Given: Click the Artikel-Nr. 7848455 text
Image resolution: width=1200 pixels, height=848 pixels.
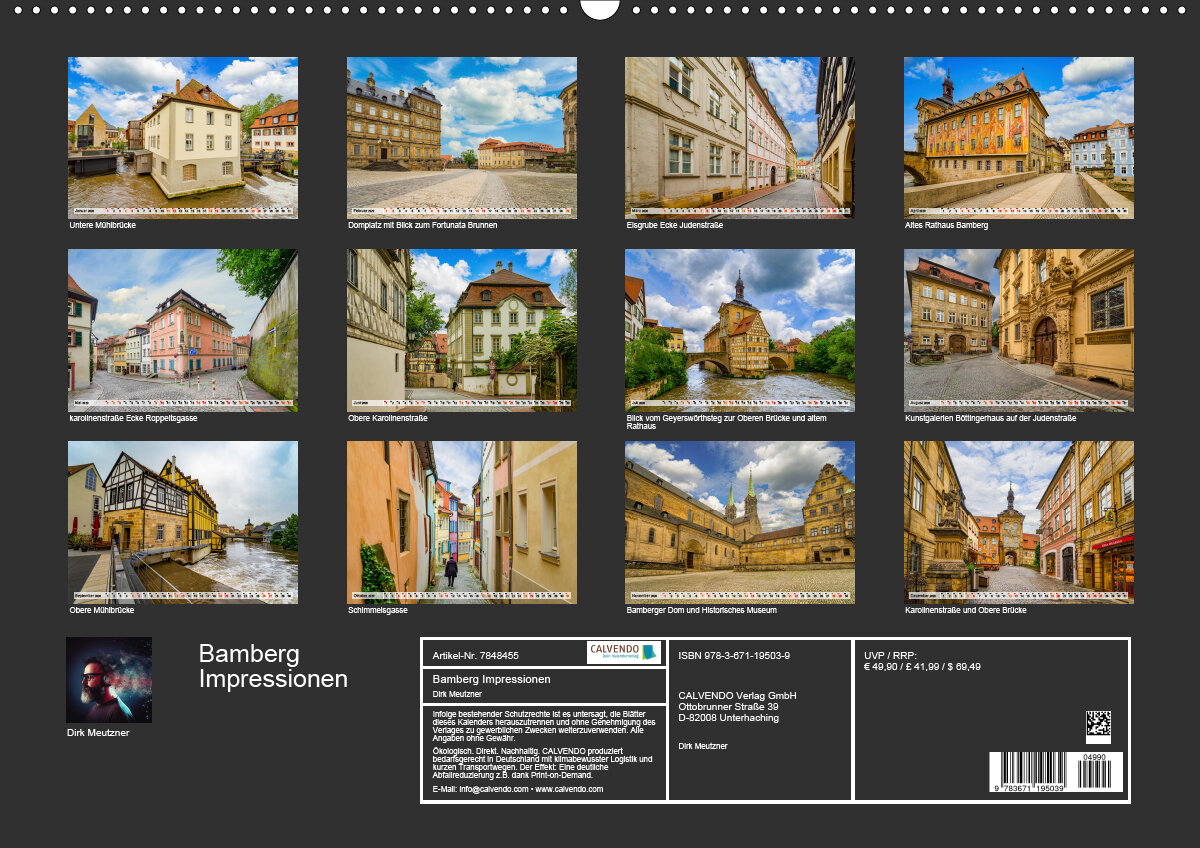Looking at the screenshot, I should pos(475,656).
